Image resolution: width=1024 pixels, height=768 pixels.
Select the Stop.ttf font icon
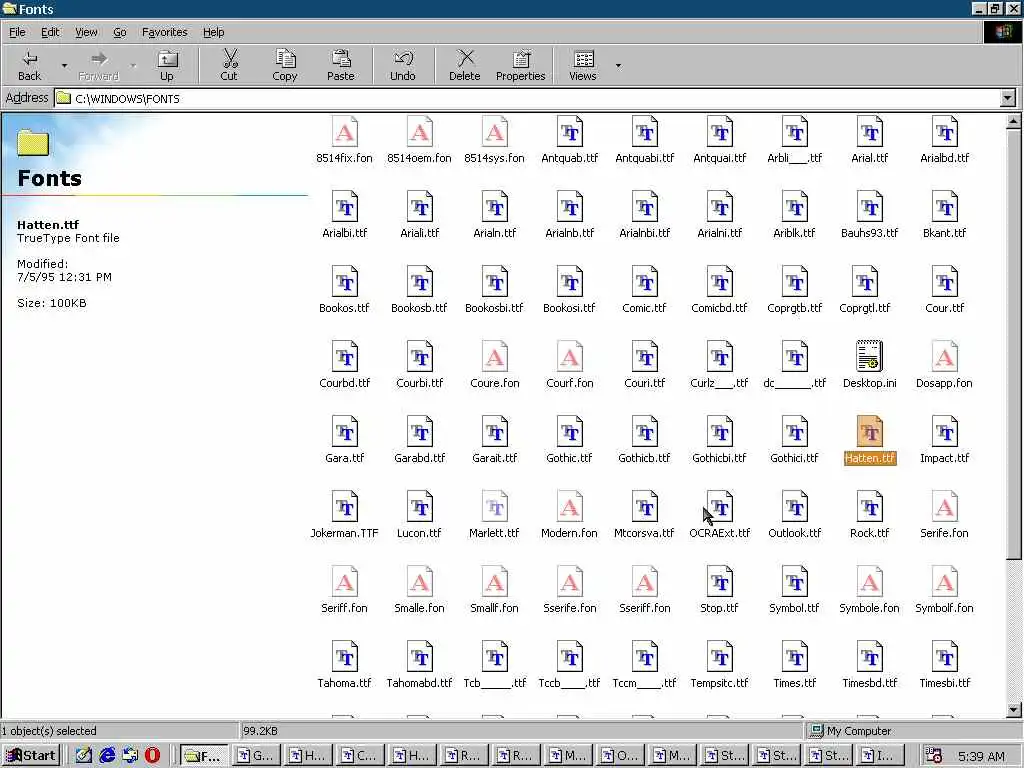[x=720, y=582]
